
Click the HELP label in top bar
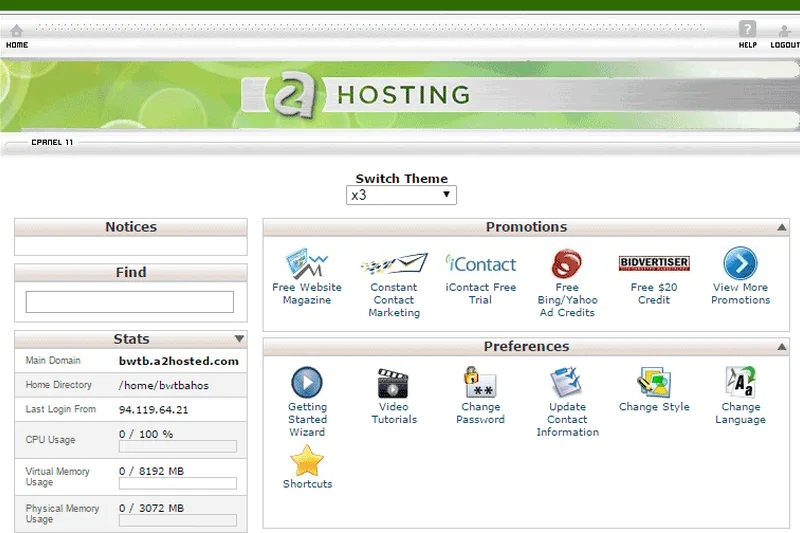click(747, 45)
